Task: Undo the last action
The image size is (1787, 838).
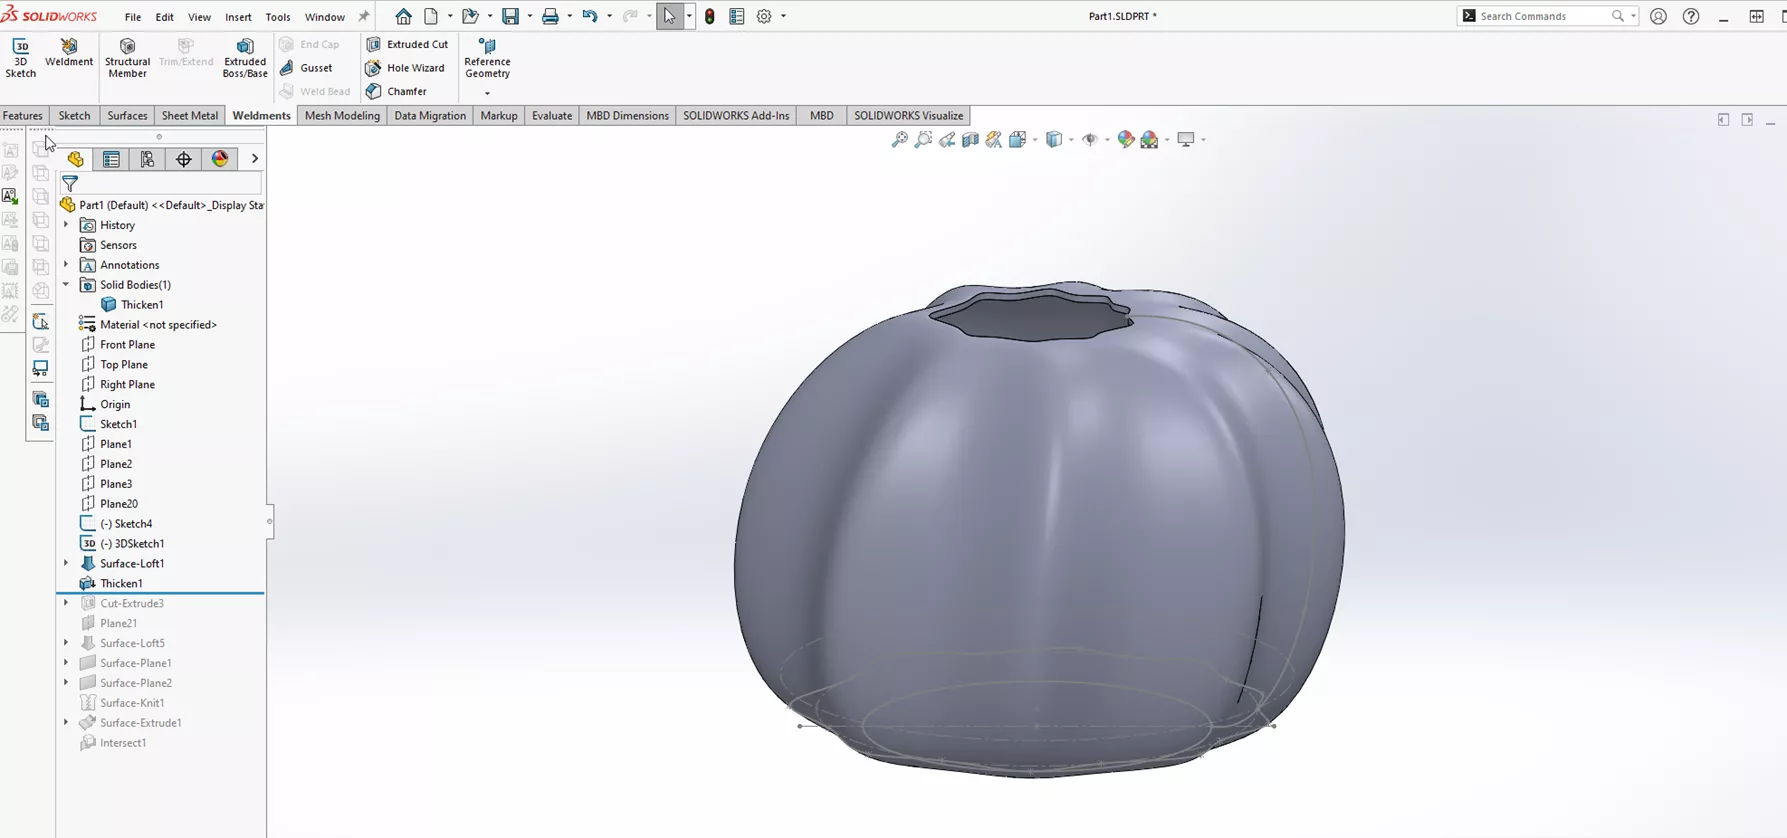Action: [590, 16]
